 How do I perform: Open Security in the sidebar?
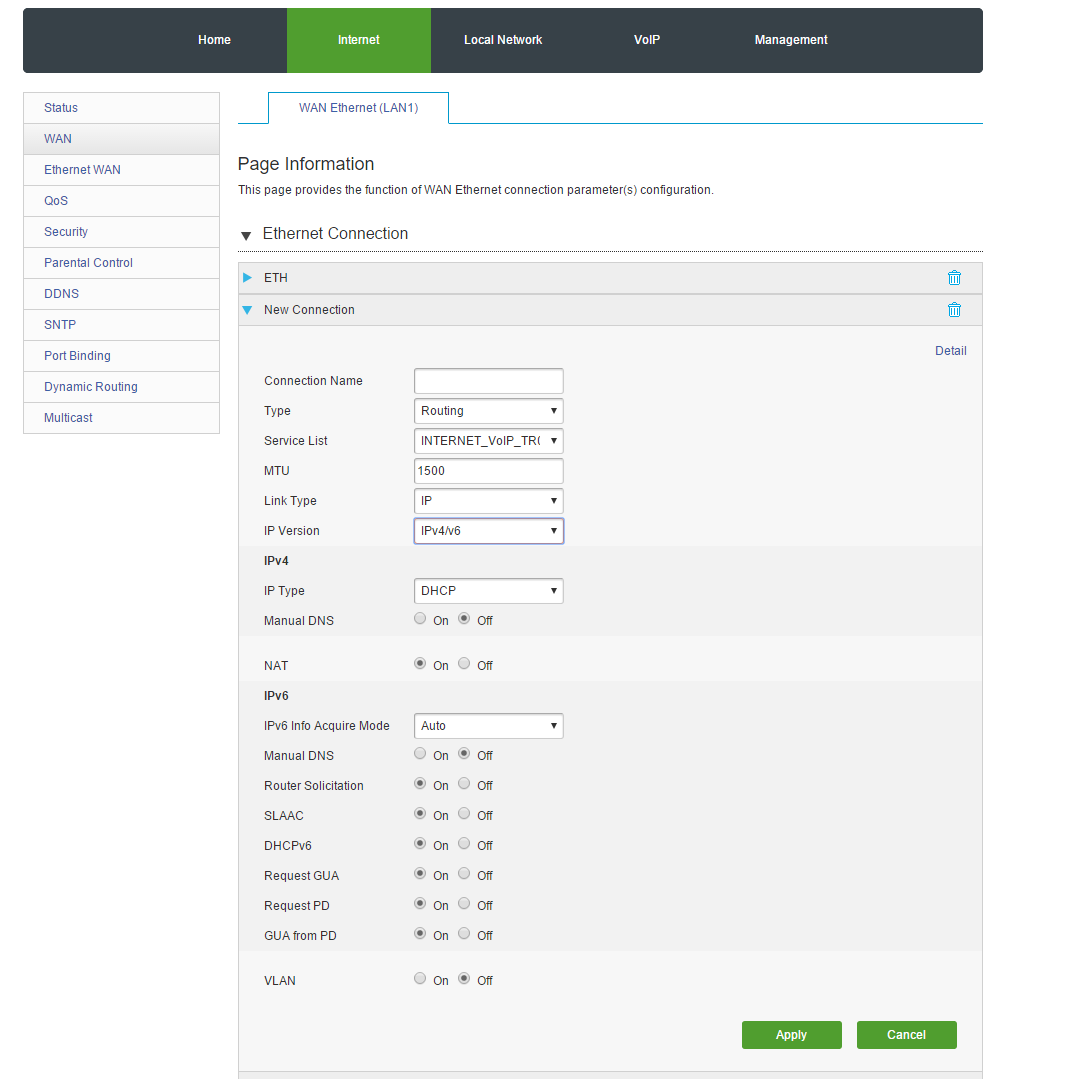click(122, 232)
